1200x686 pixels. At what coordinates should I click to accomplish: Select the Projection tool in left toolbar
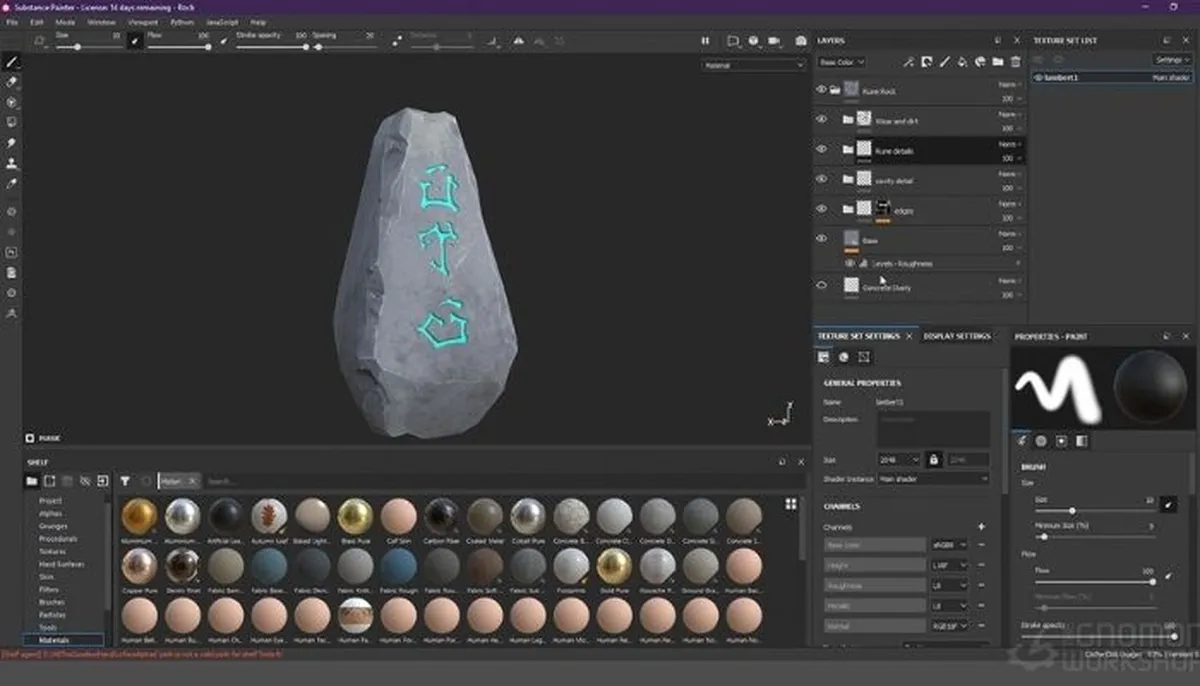[x=12, y=102]
